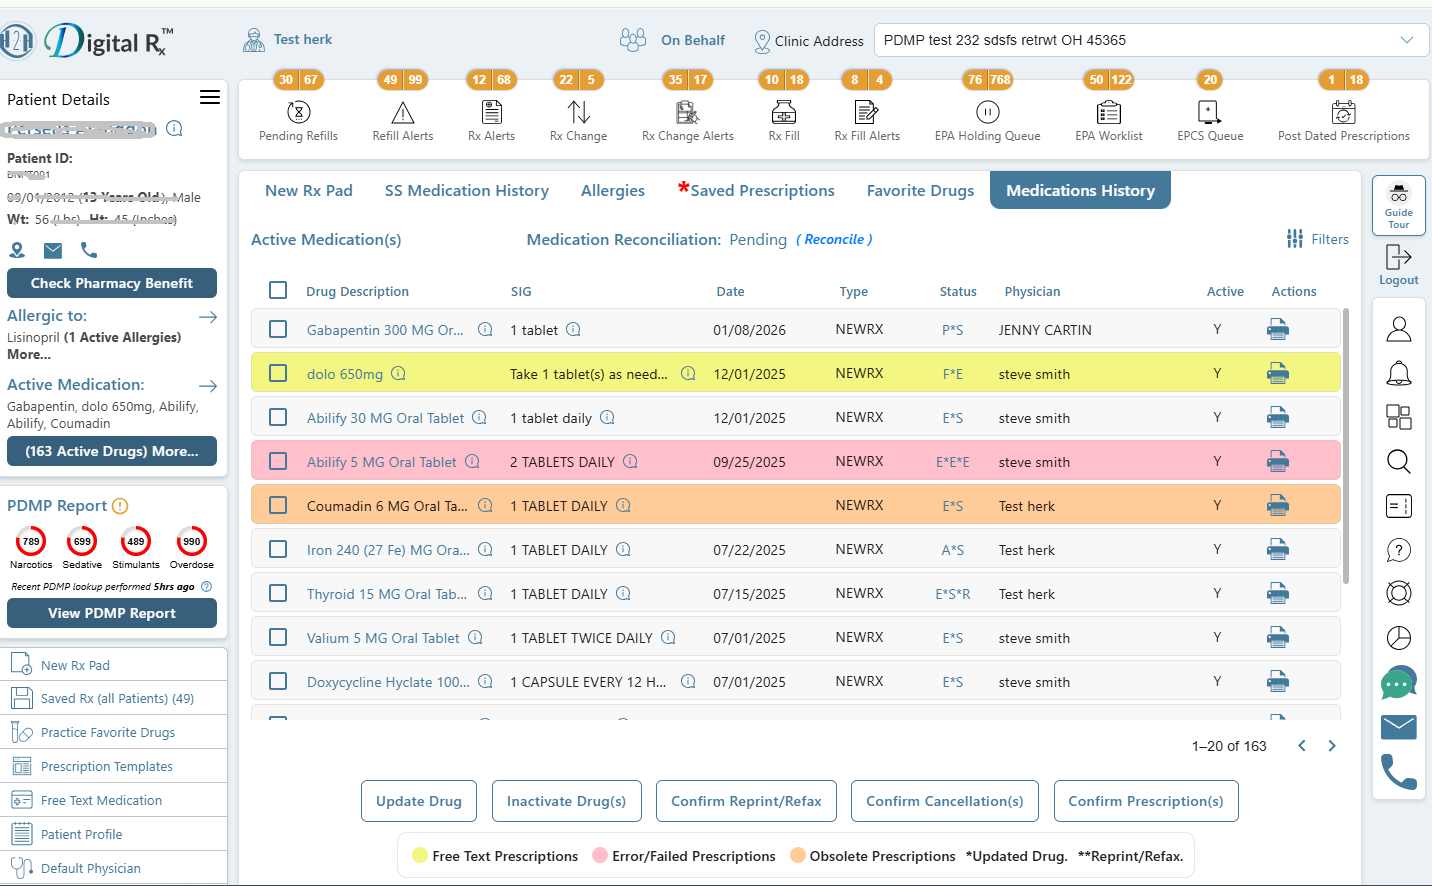Expand the Clinic Address dropdown
This screenshot has width=1432, height=886.
1406,40
